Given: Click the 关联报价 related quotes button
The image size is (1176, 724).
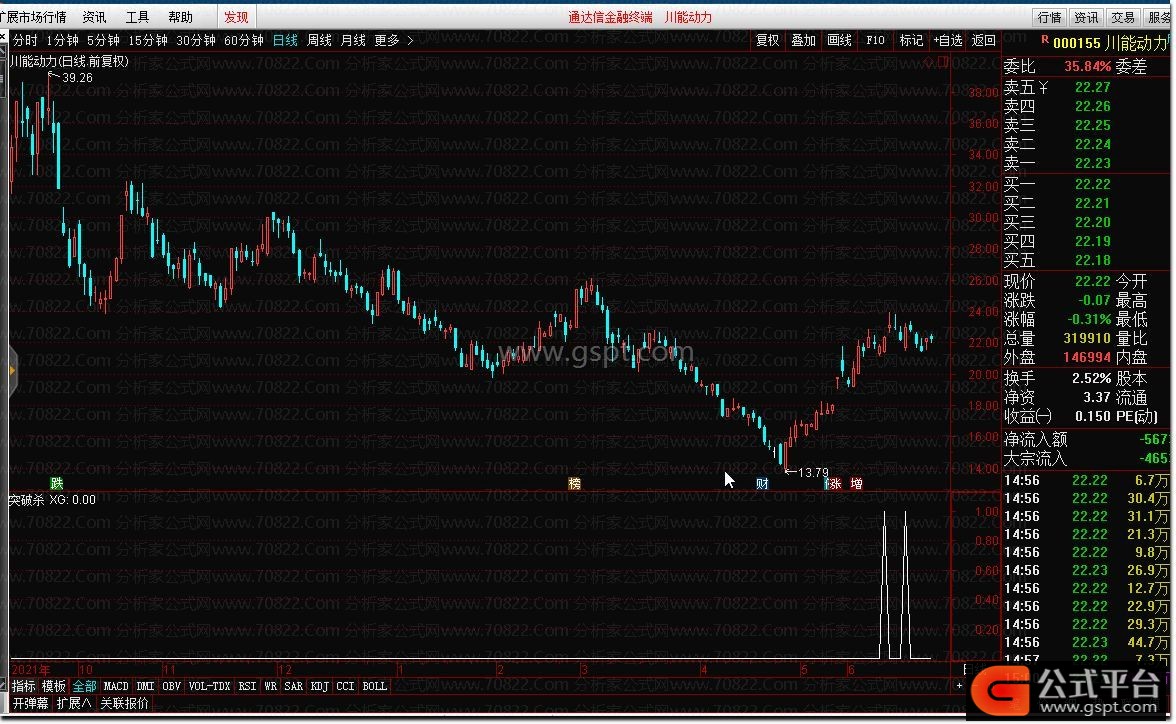Looking at the screenshot, I should (124, 704).
